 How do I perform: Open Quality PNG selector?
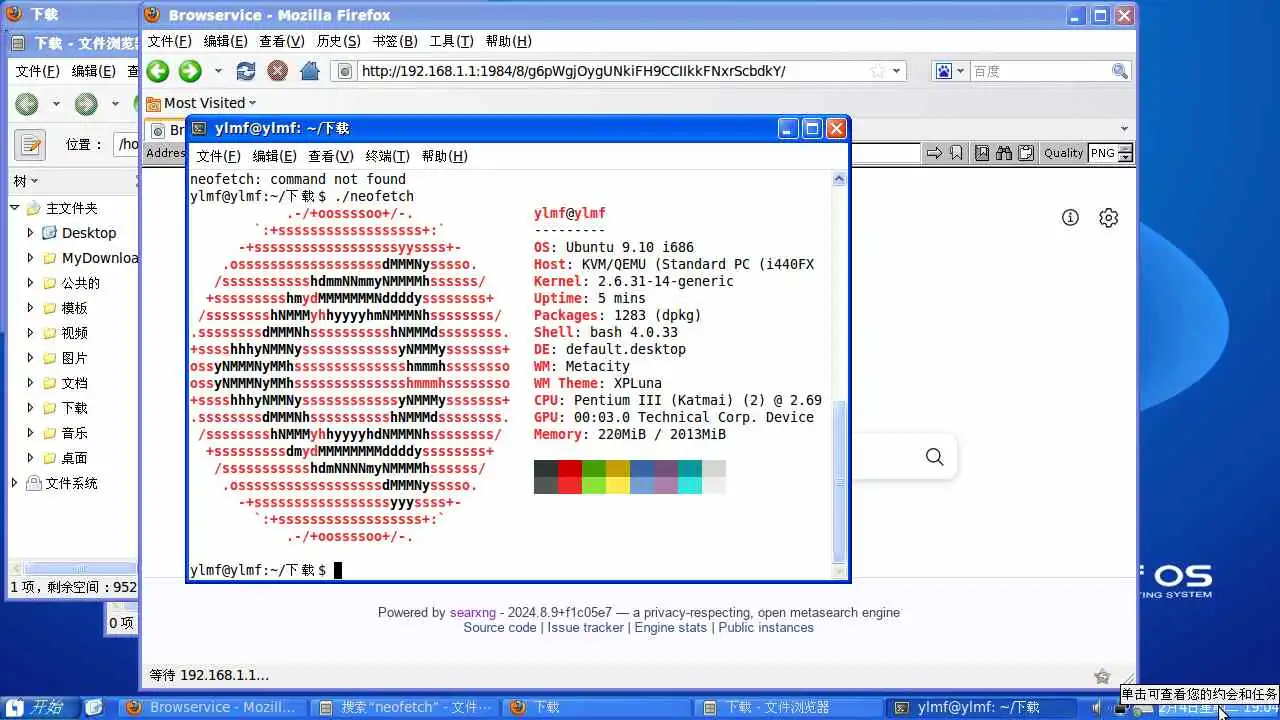1110,153
